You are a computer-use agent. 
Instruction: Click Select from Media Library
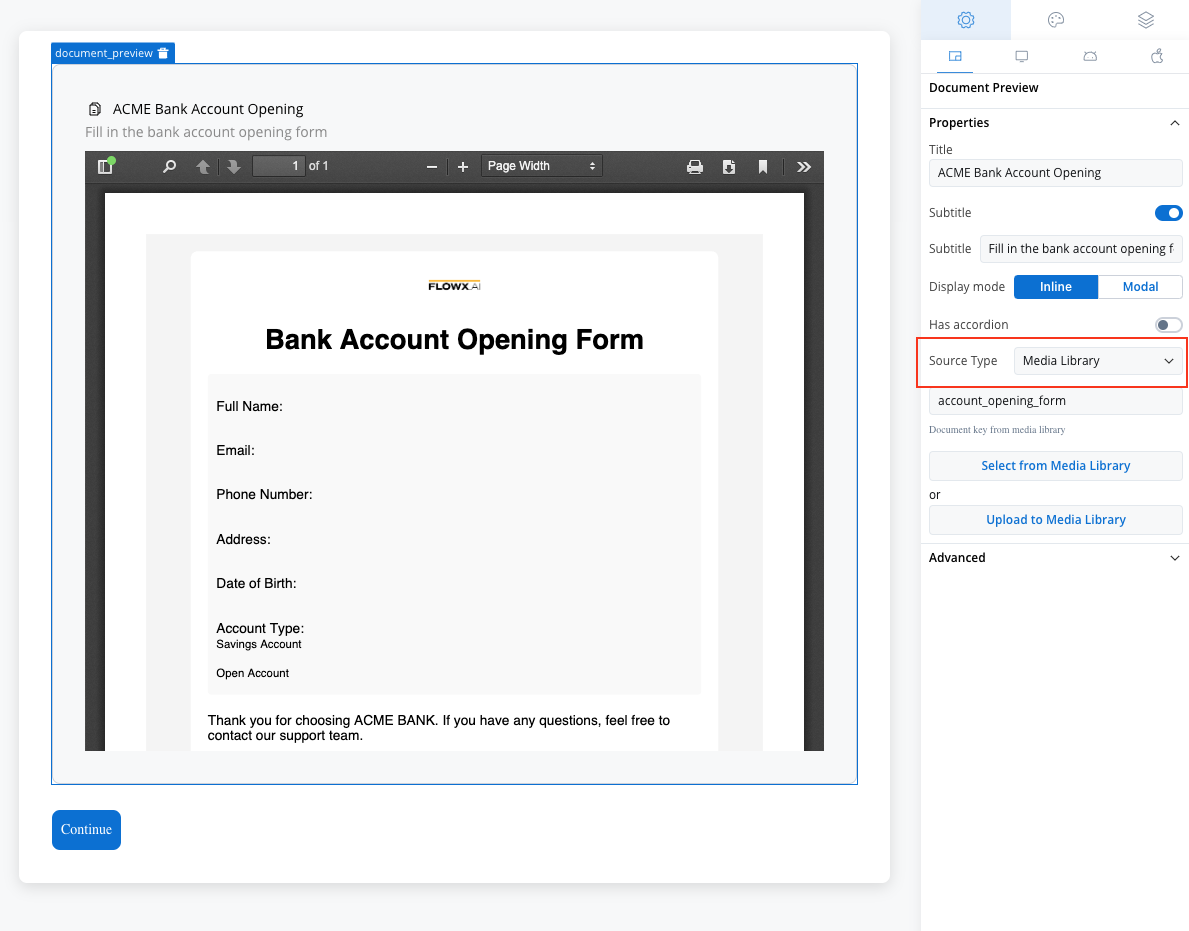(1055, 466)
